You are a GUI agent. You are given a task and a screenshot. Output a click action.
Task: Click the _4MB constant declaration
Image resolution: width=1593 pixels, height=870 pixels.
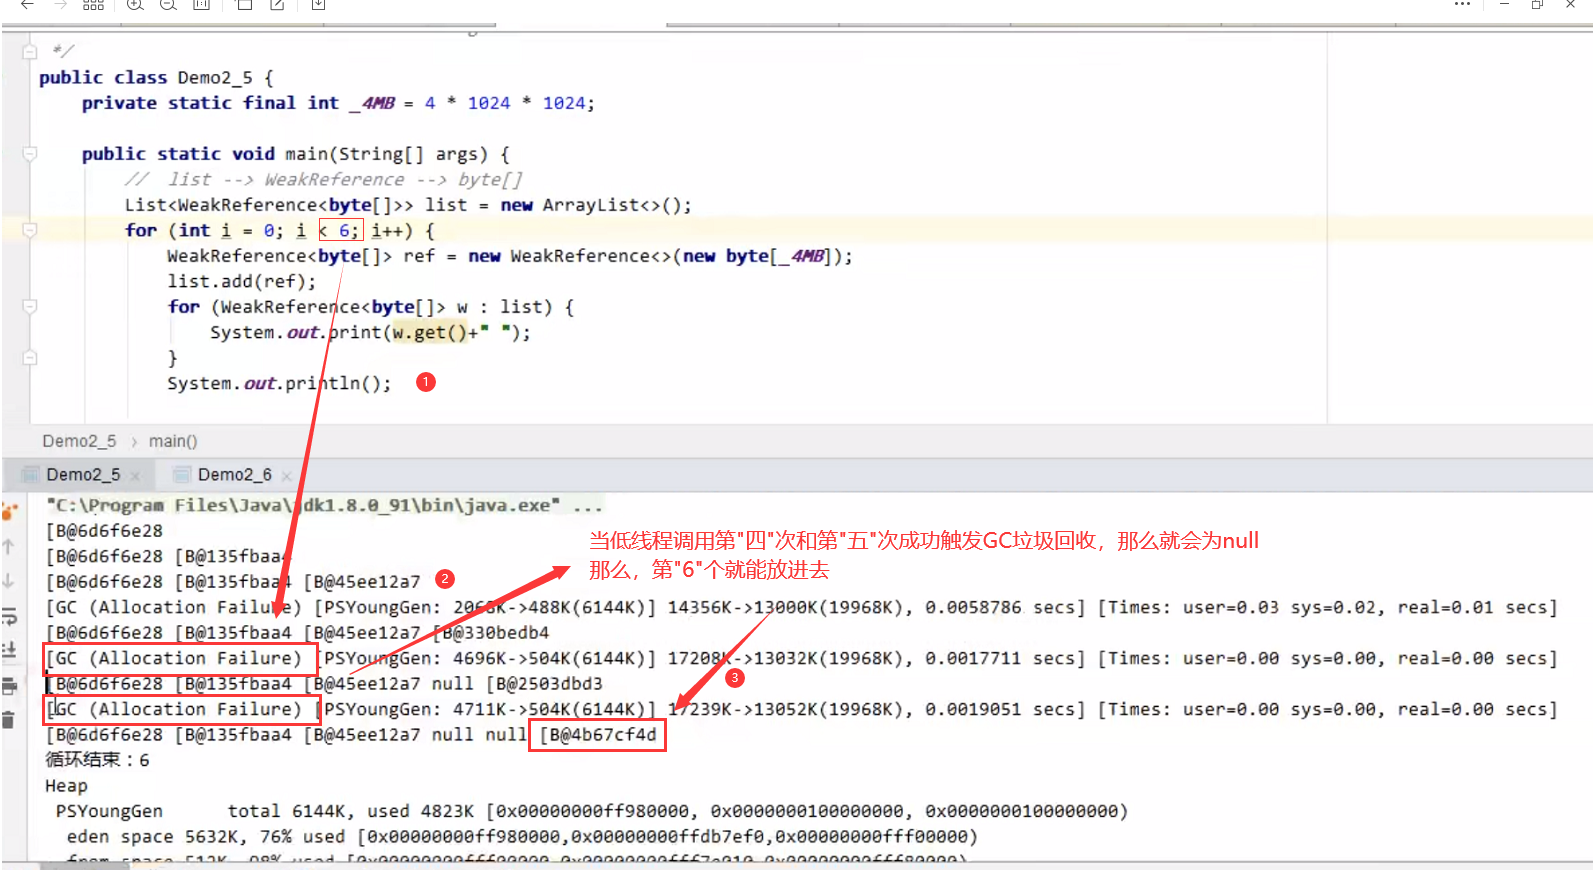click(x=372, y=103)
